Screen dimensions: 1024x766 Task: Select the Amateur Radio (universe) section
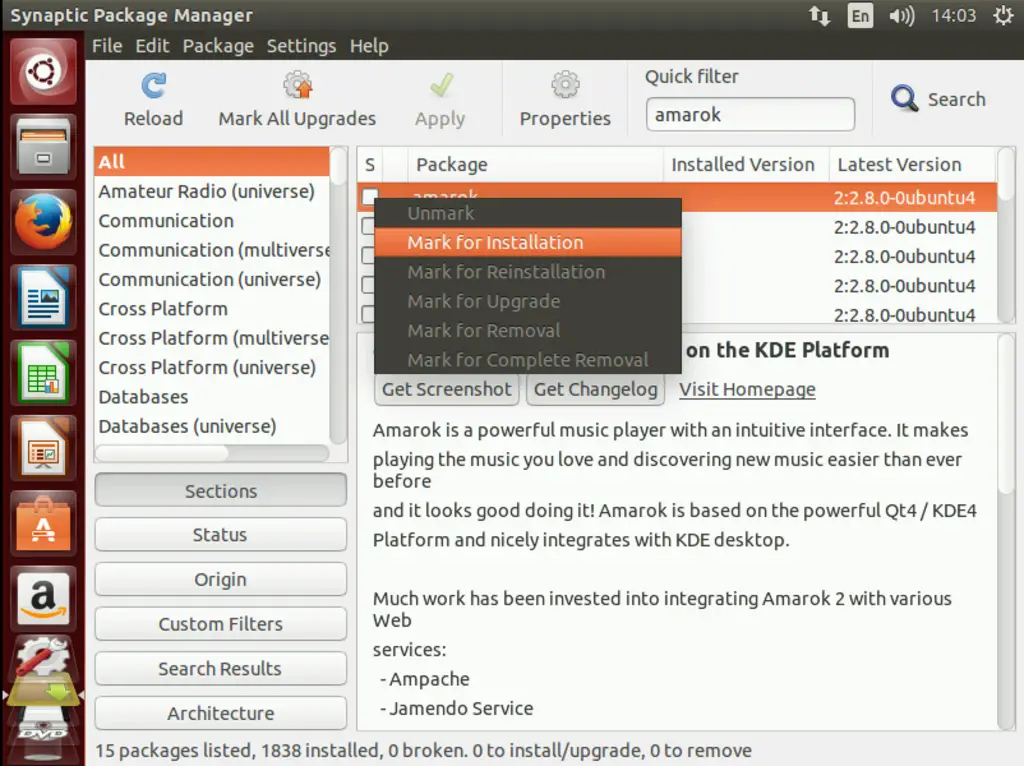[212, 191]
